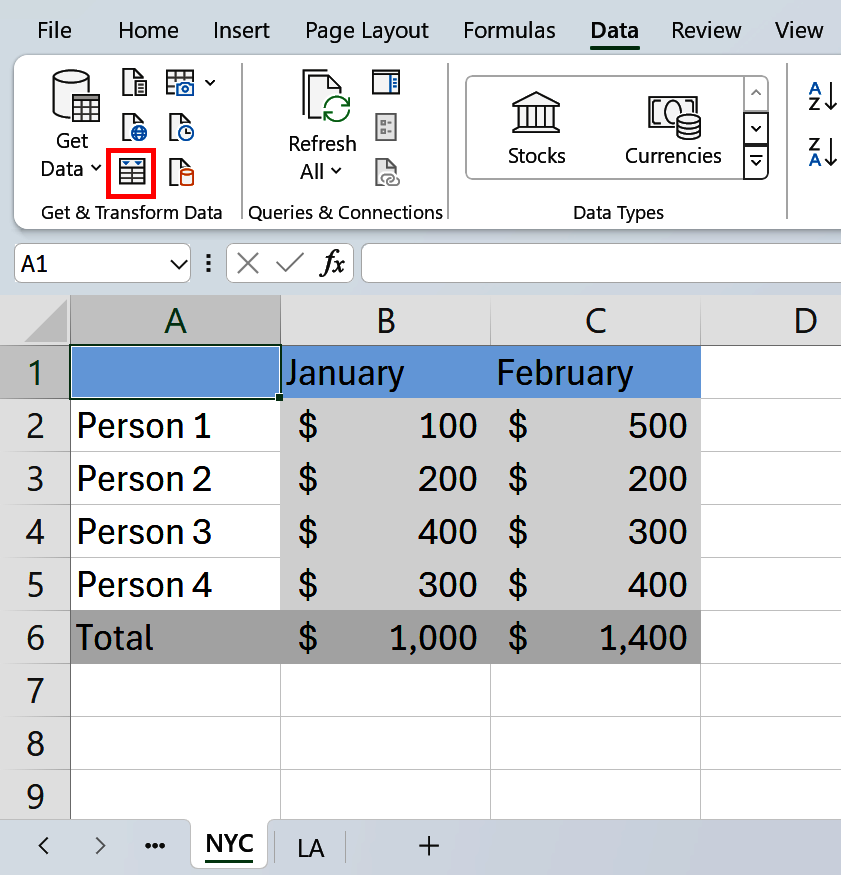Open Recent Sources
The width and height of the screenshot is (841, 875).
pyautogui.click(x=181, y=127)
